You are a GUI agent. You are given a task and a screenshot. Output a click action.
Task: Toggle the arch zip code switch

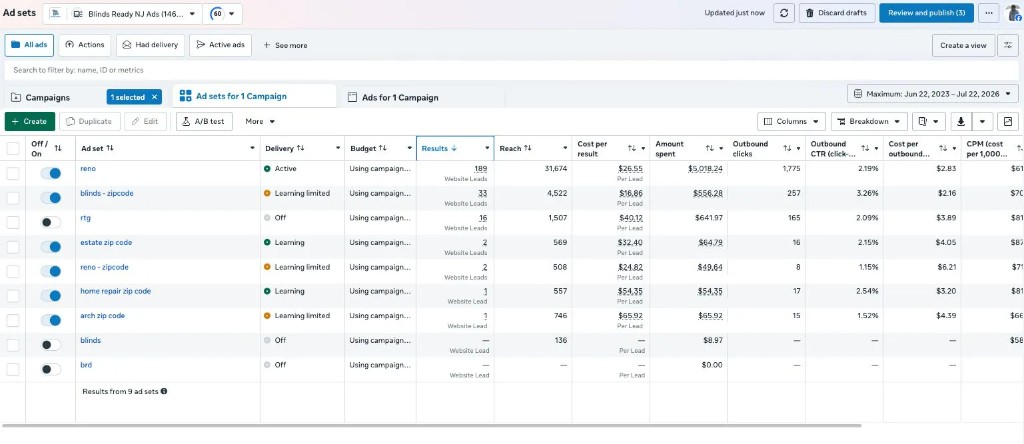coord(50,320)
